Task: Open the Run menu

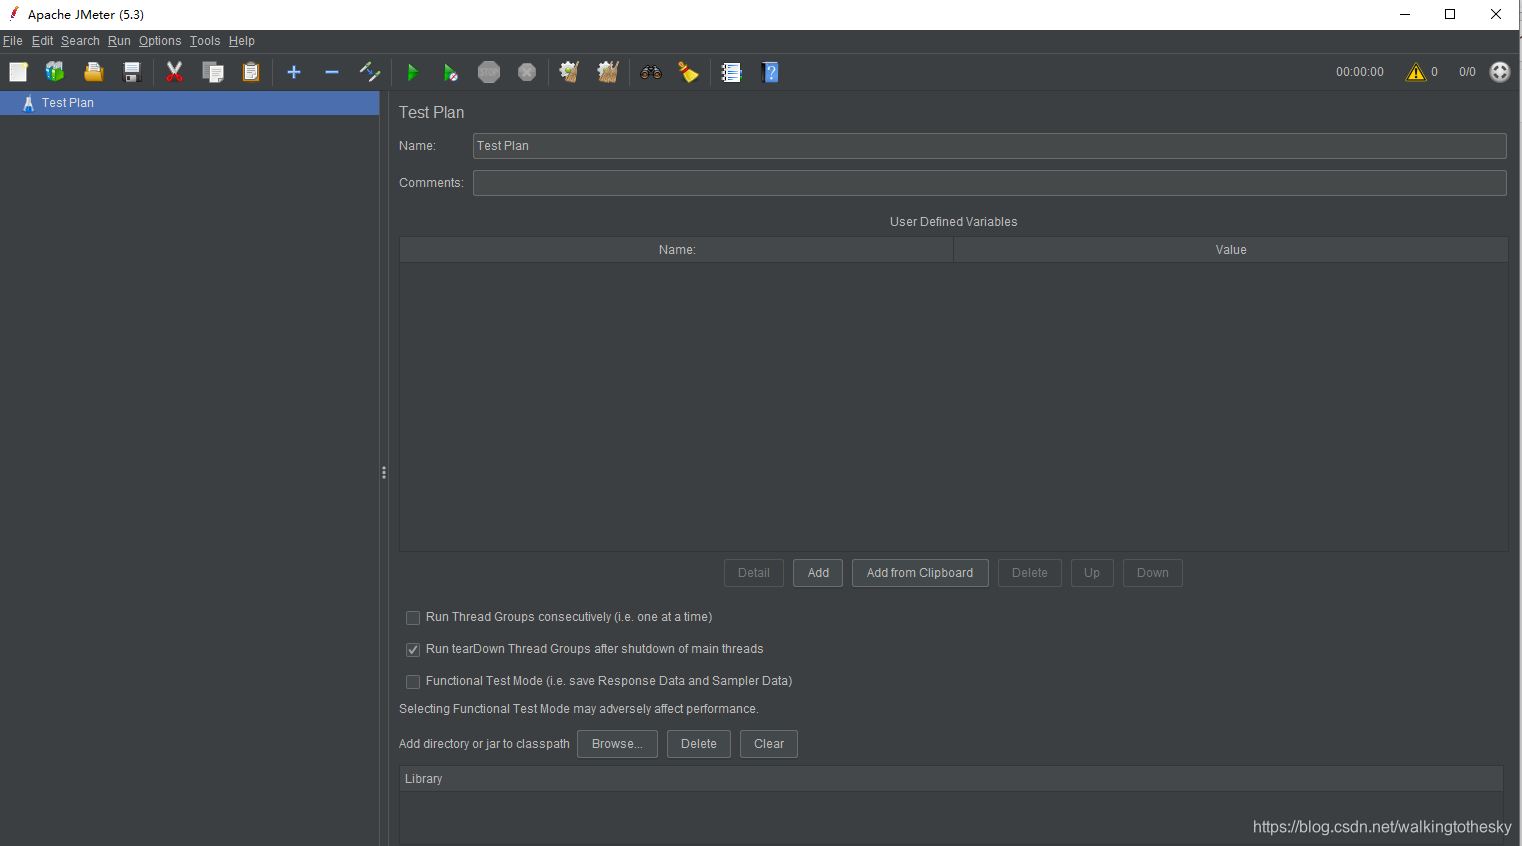Action: (x=119, y=41)
